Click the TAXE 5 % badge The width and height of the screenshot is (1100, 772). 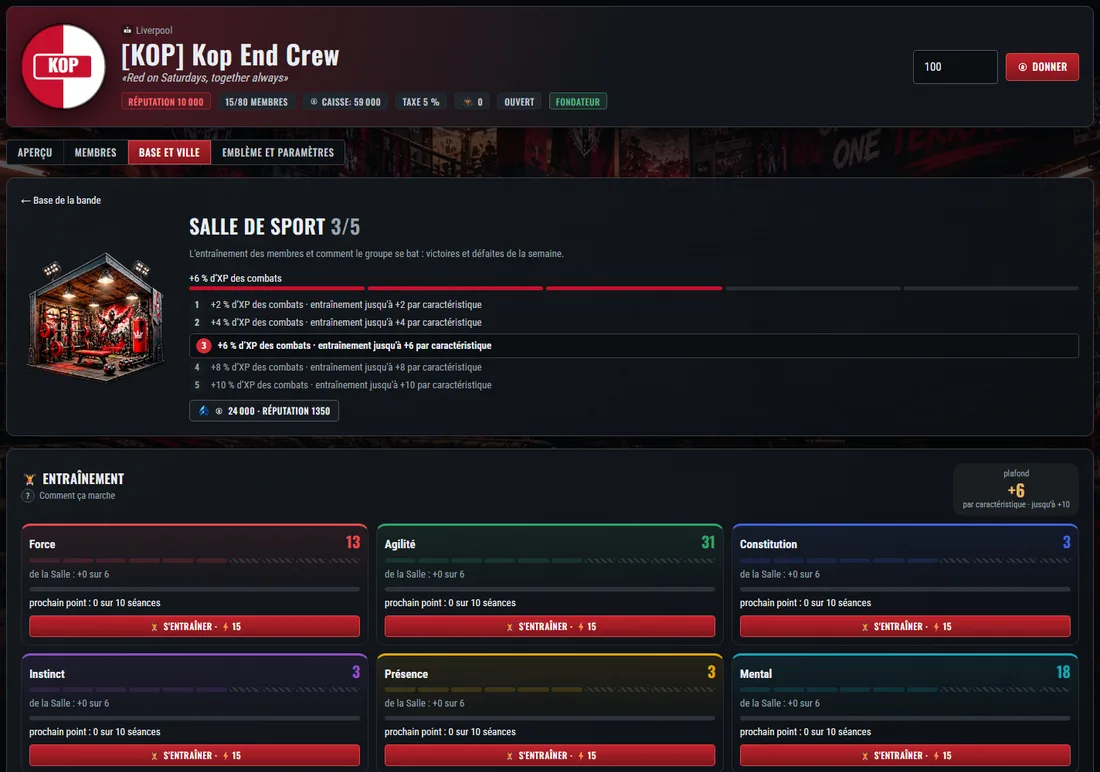tap(421, 102)
